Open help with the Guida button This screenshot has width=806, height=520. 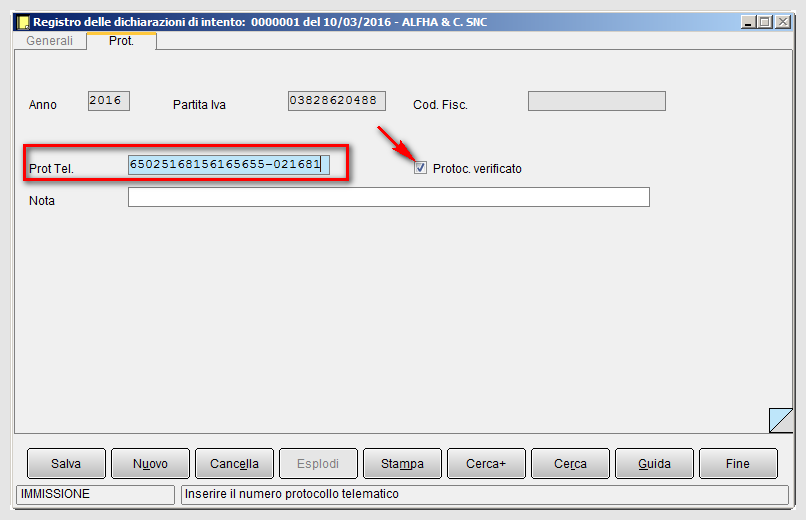(654, 463)
